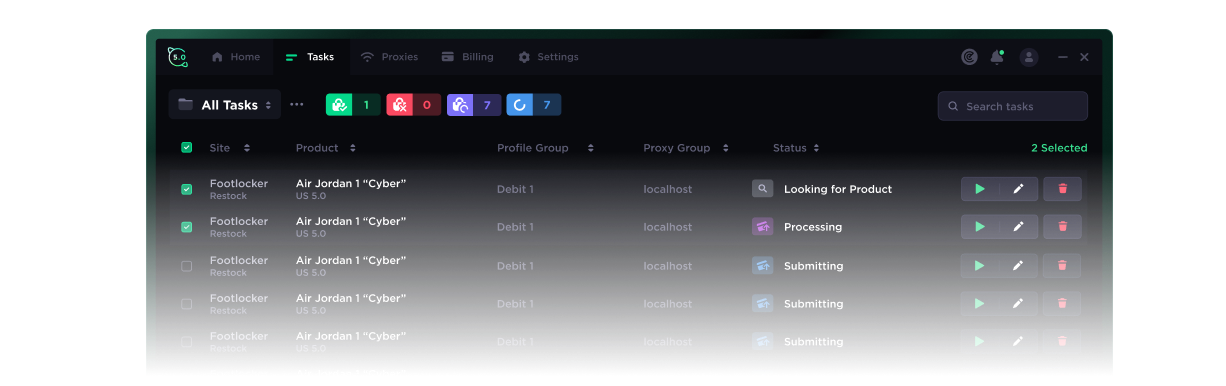Image resolution: width=1226 pixels, height=386 pixels.
Task: Start the first Submitting task
Action: [980, 266]
